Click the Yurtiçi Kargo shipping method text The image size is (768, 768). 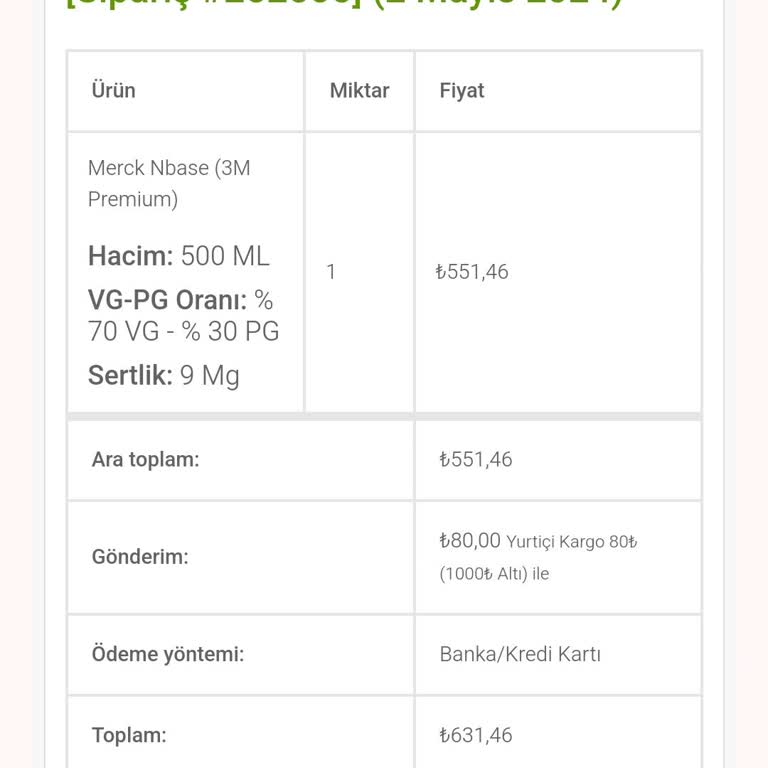point(571,542)
